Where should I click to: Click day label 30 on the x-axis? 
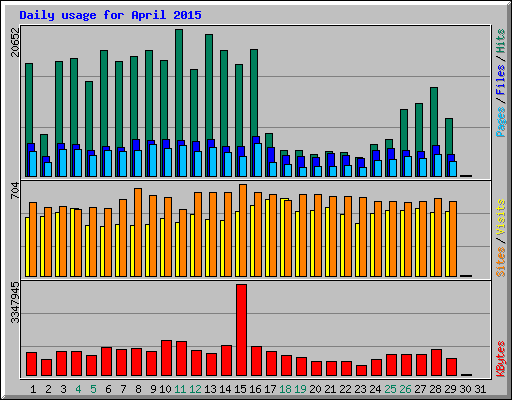coord(466,389)
